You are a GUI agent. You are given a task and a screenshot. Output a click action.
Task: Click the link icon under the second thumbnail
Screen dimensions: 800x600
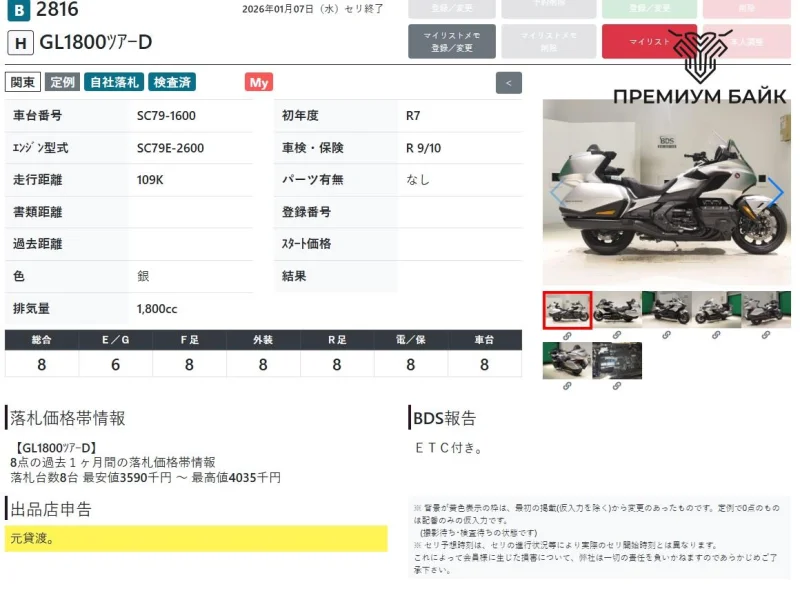[x=617, y=336]
